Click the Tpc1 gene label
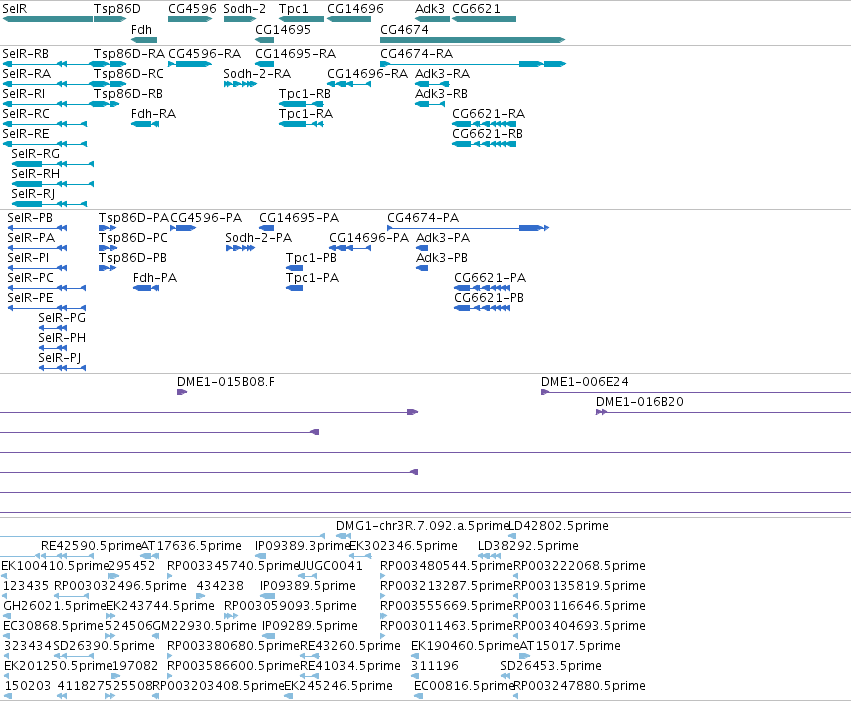 293,9
